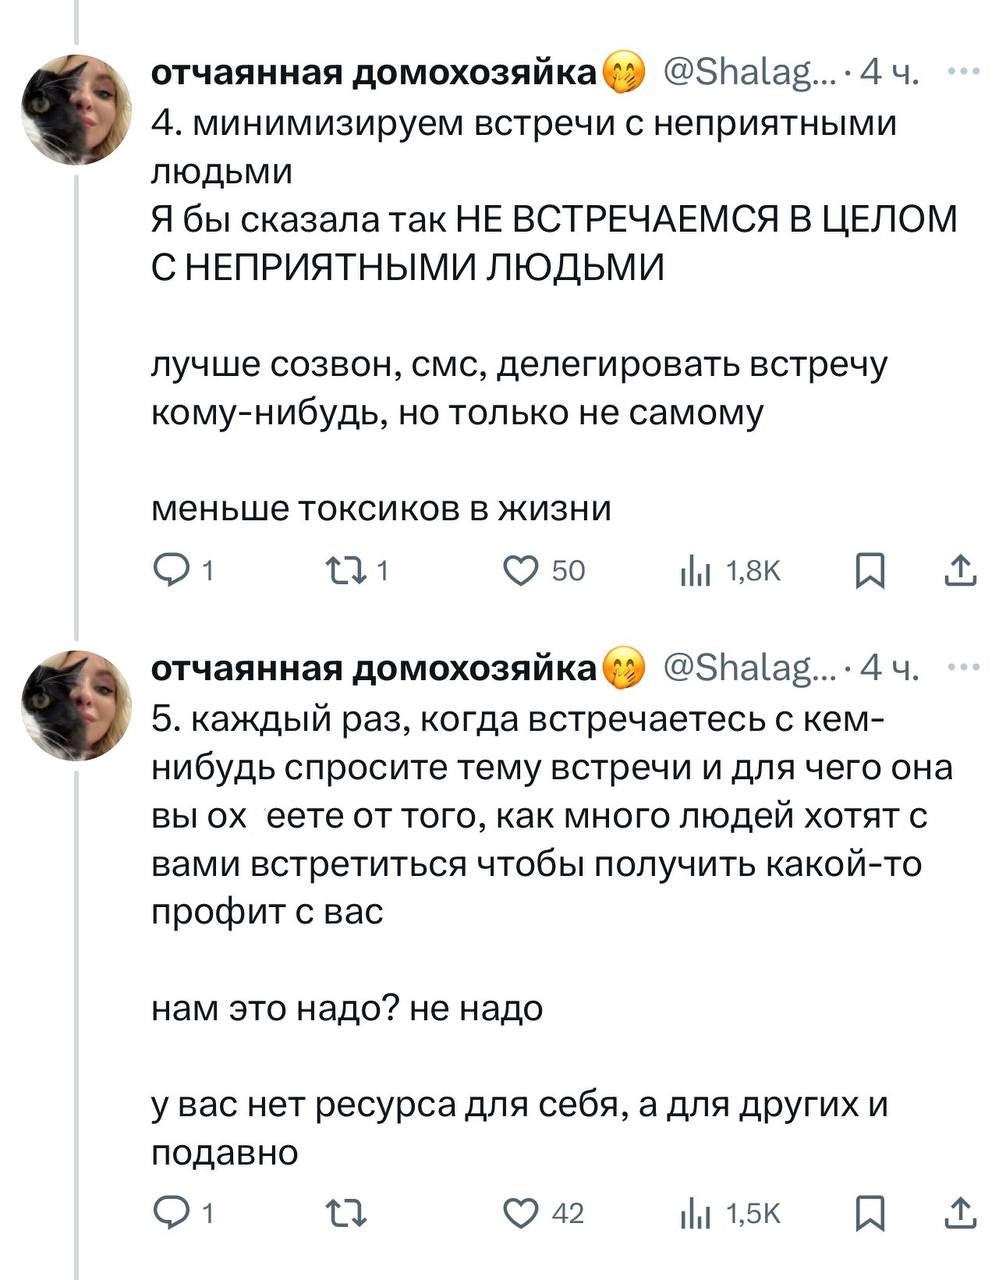View analytics showing 1,5K views

click(691, 1213)
